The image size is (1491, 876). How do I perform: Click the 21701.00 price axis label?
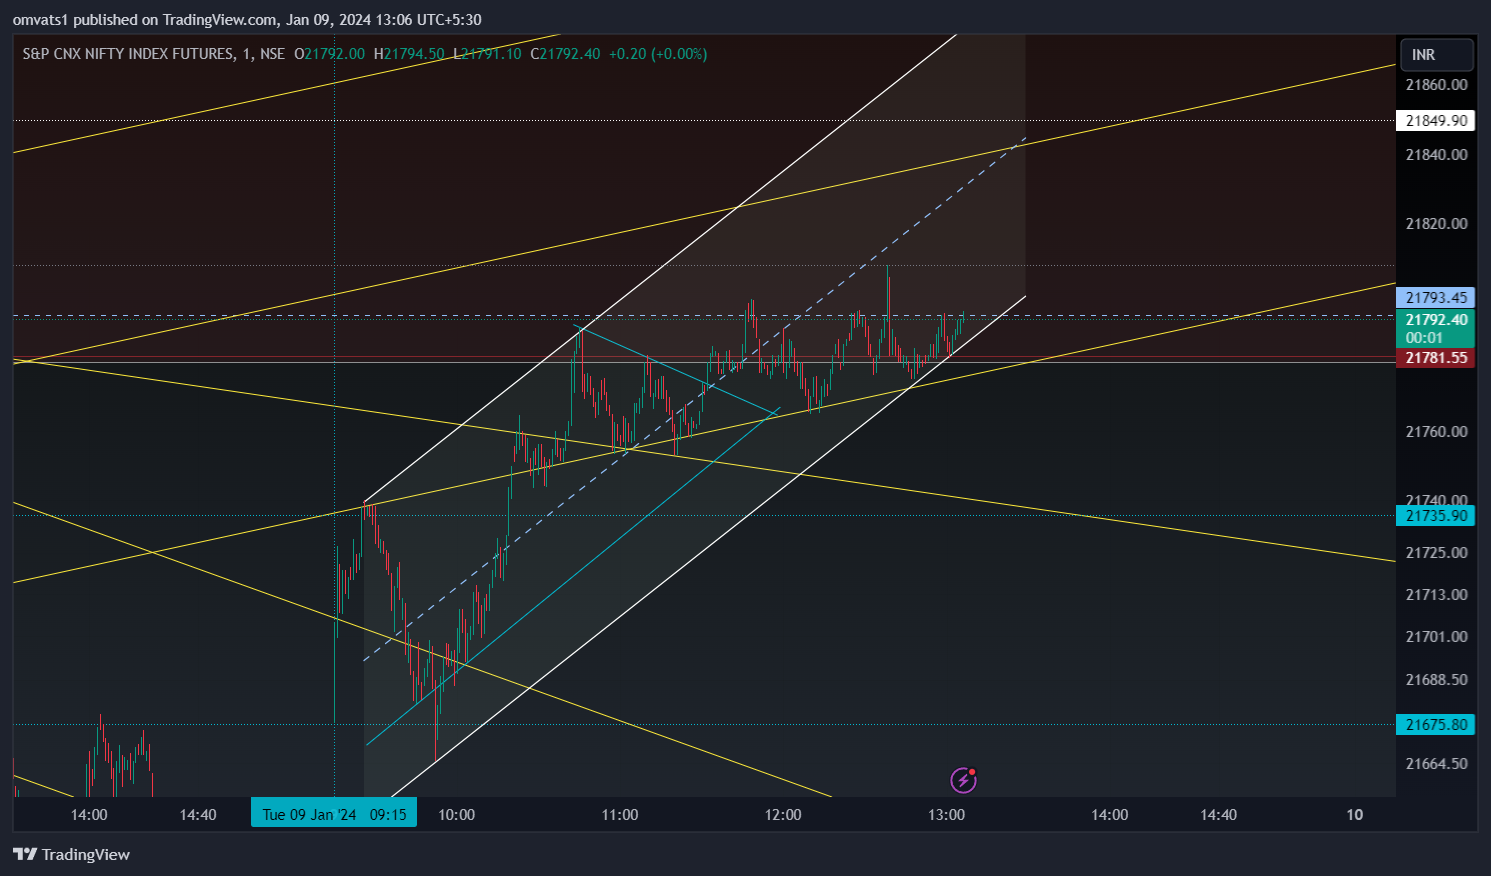click(1436, 636)
